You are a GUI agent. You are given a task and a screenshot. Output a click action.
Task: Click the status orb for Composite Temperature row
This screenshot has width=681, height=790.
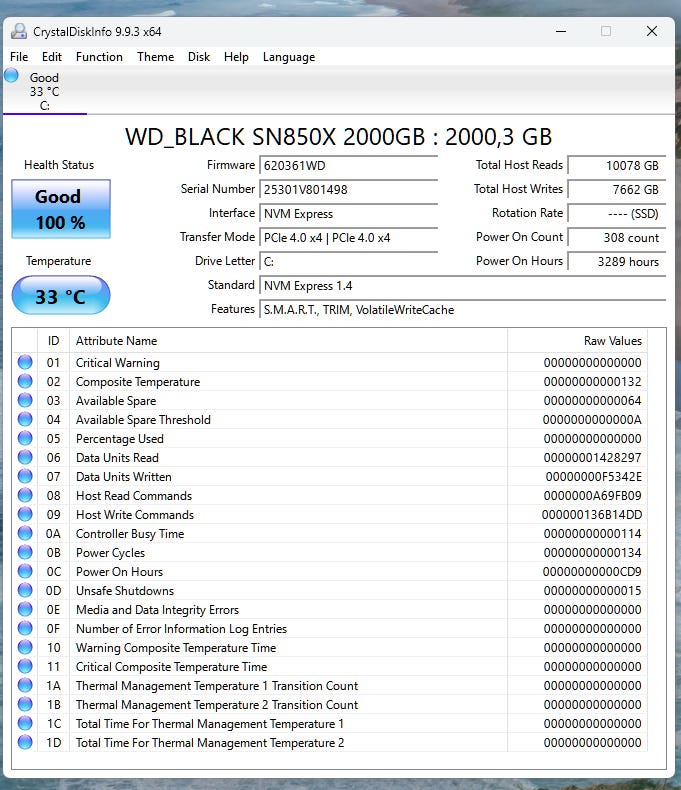(x=25, y=381)
